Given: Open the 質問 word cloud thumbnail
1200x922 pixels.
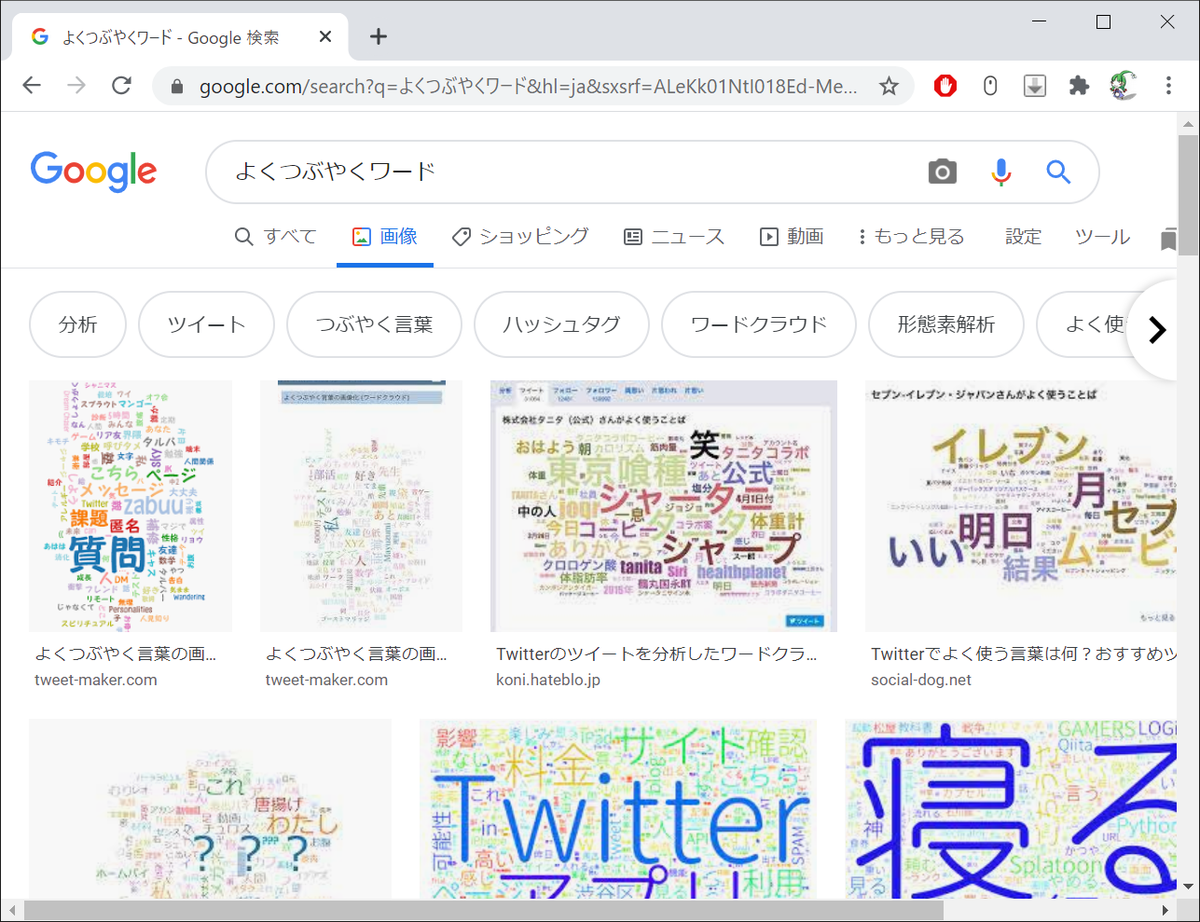Looking at the screenshot, I should tap(130, 506).
